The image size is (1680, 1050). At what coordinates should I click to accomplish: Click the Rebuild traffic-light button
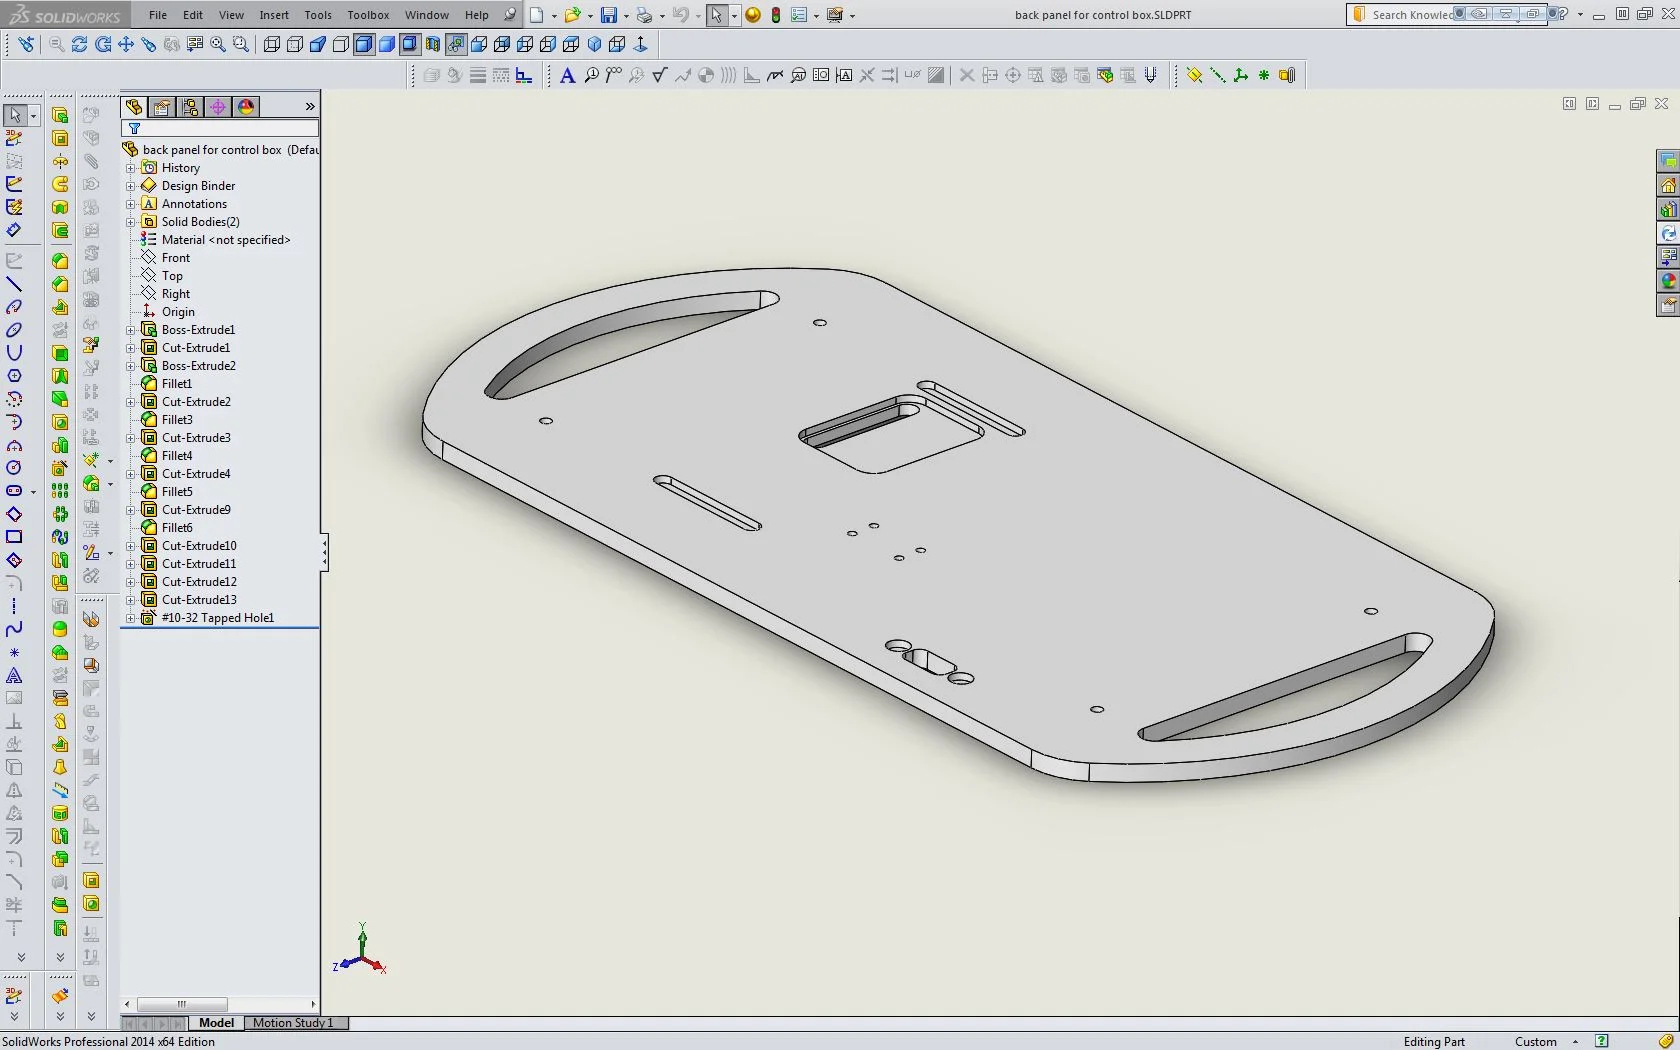(775, 15)
